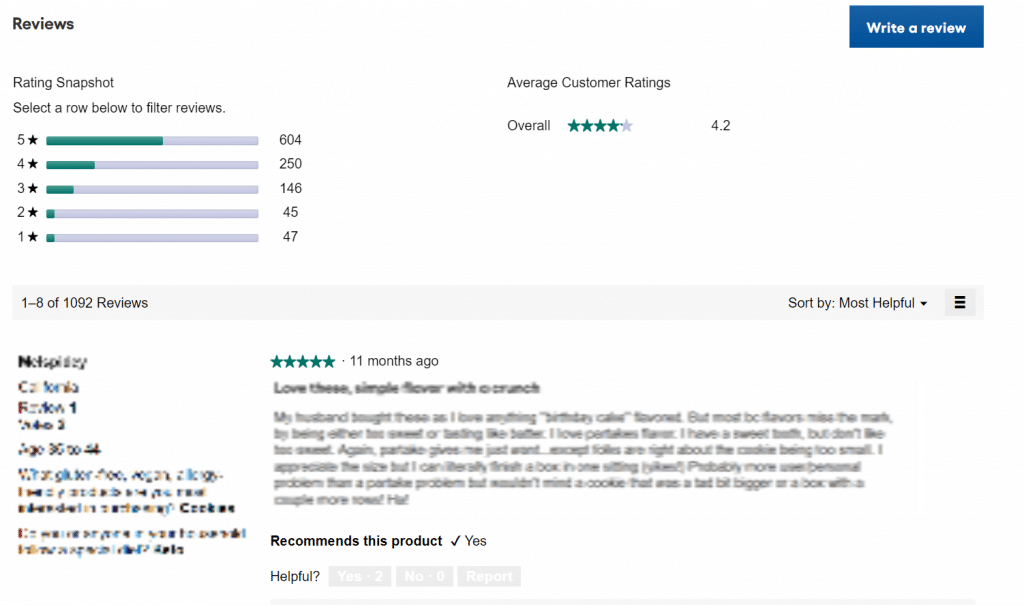Click the dropdown arrow beside Most Helpful
The width and height of the screenshot is (1024, 605).
click(x=923, y=304)
